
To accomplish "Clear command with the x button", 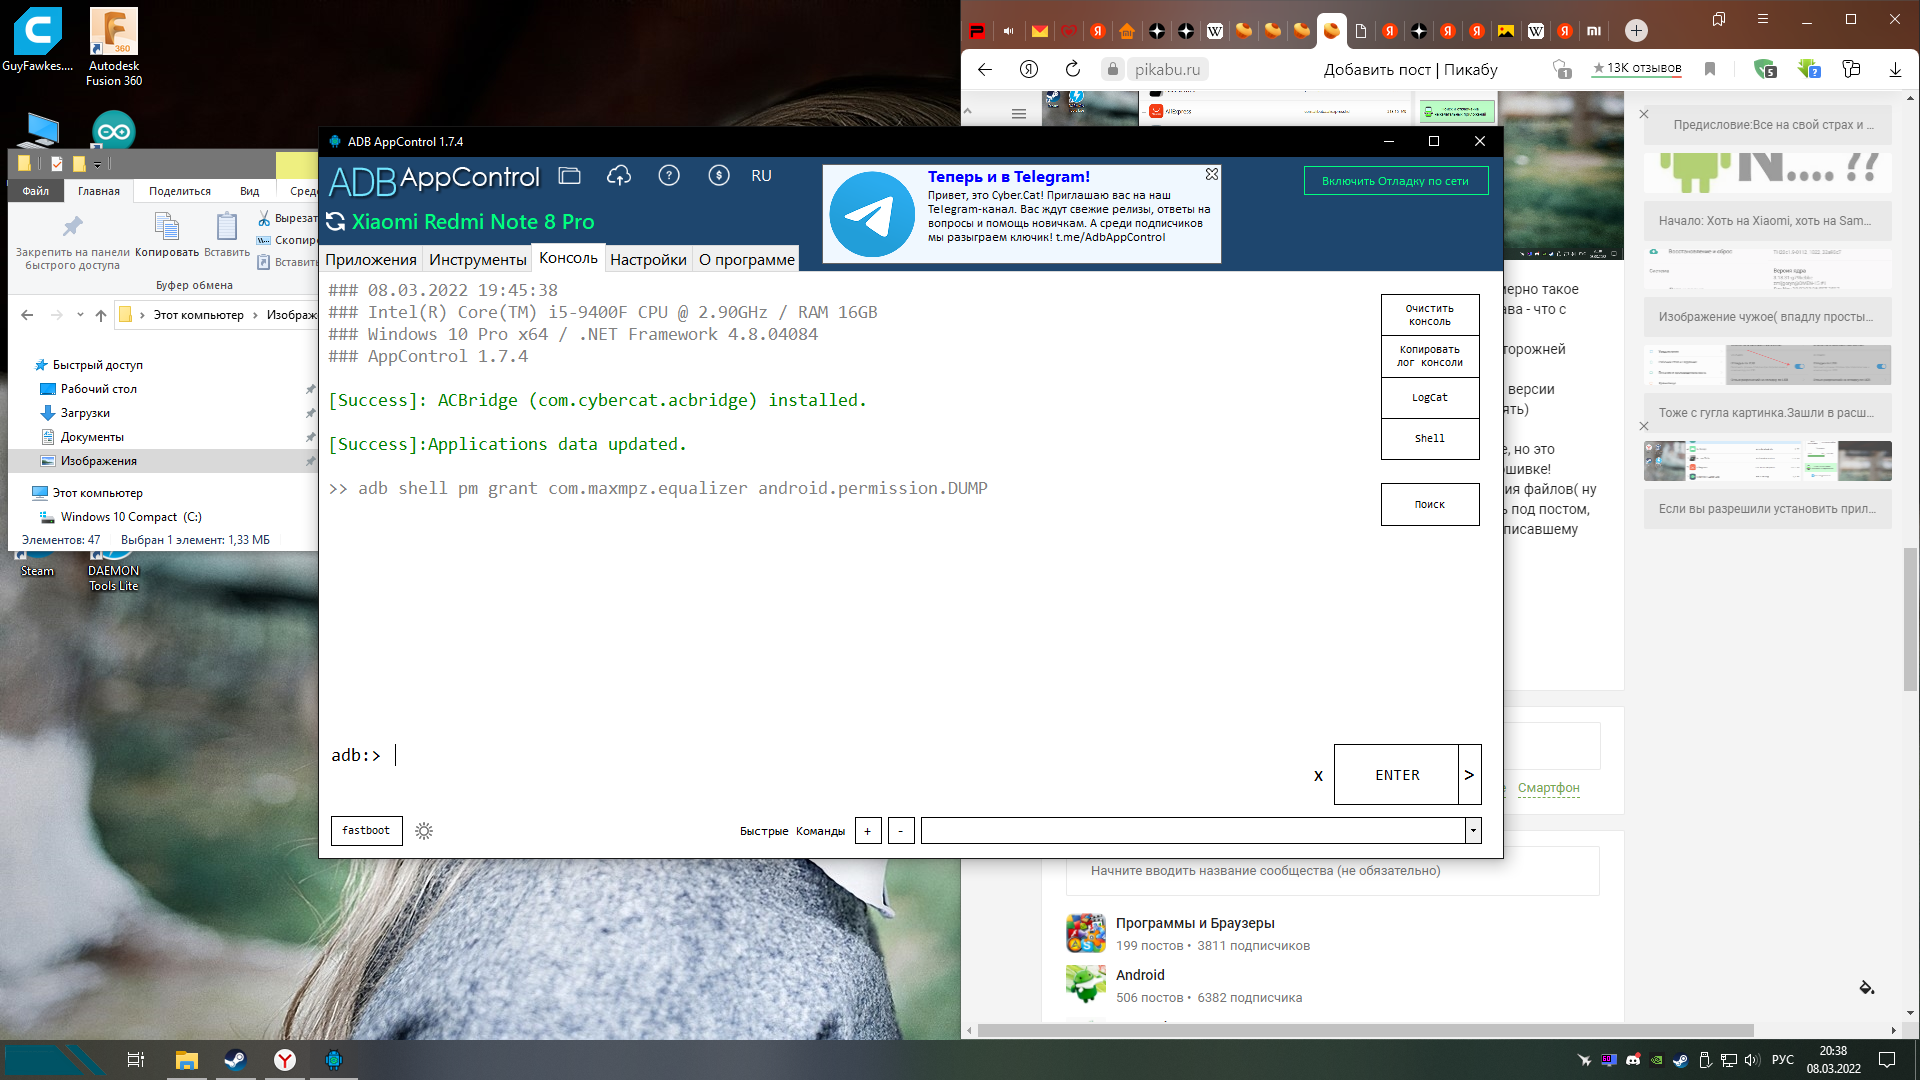I will (x=1318, y=775).
